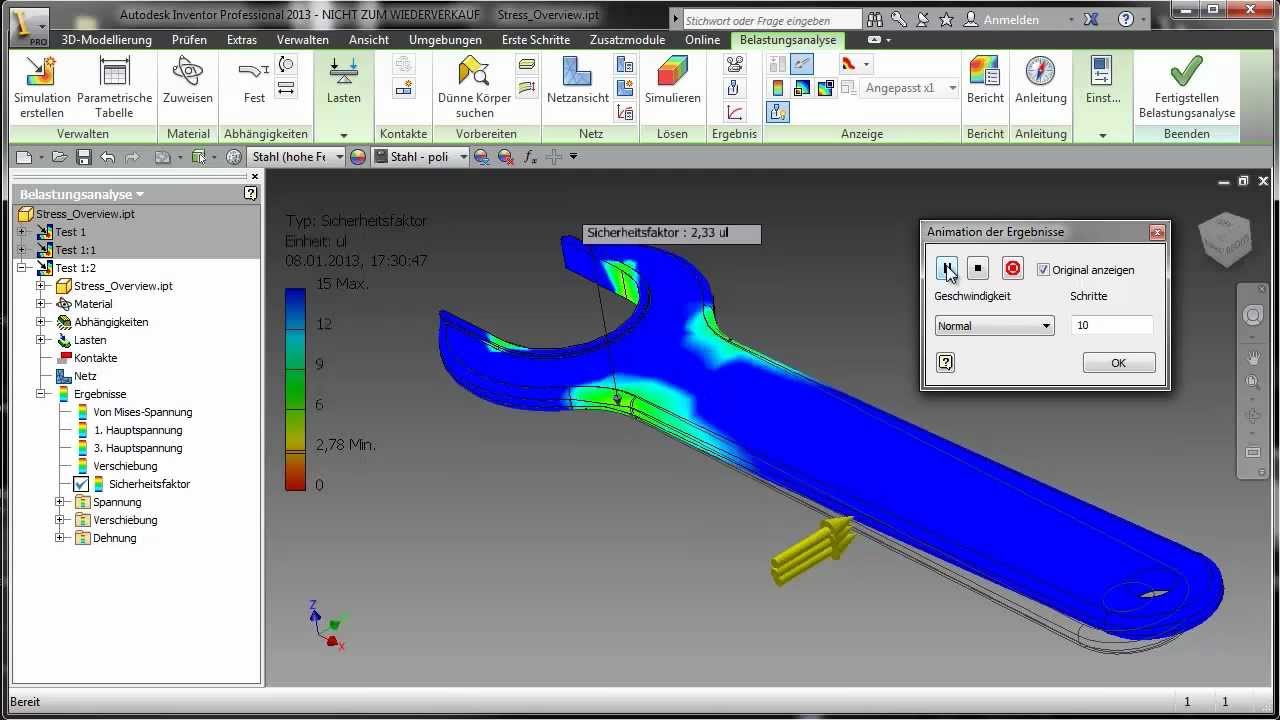This screenshot has height=720, width=1280.
Task: Open the Stahl (hohe Fe material dropdown
Action: click(296, 157)
